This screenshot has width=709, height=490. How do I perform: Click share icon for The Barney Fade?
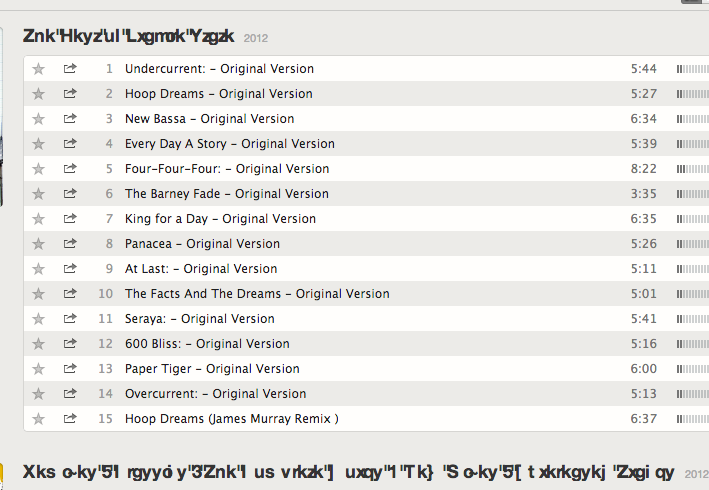70,194
